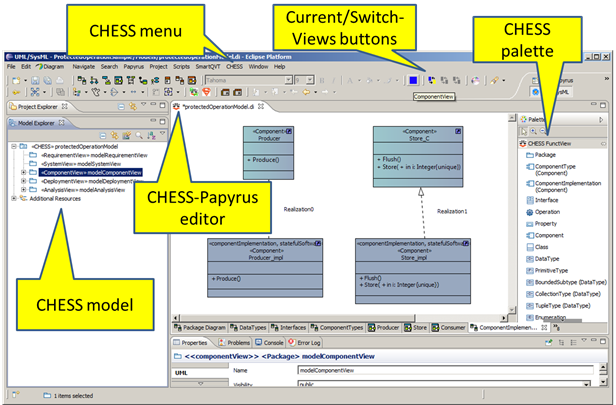Expand the ComponentView modelComponentView node
616x405 pixels.
point(23,173)
